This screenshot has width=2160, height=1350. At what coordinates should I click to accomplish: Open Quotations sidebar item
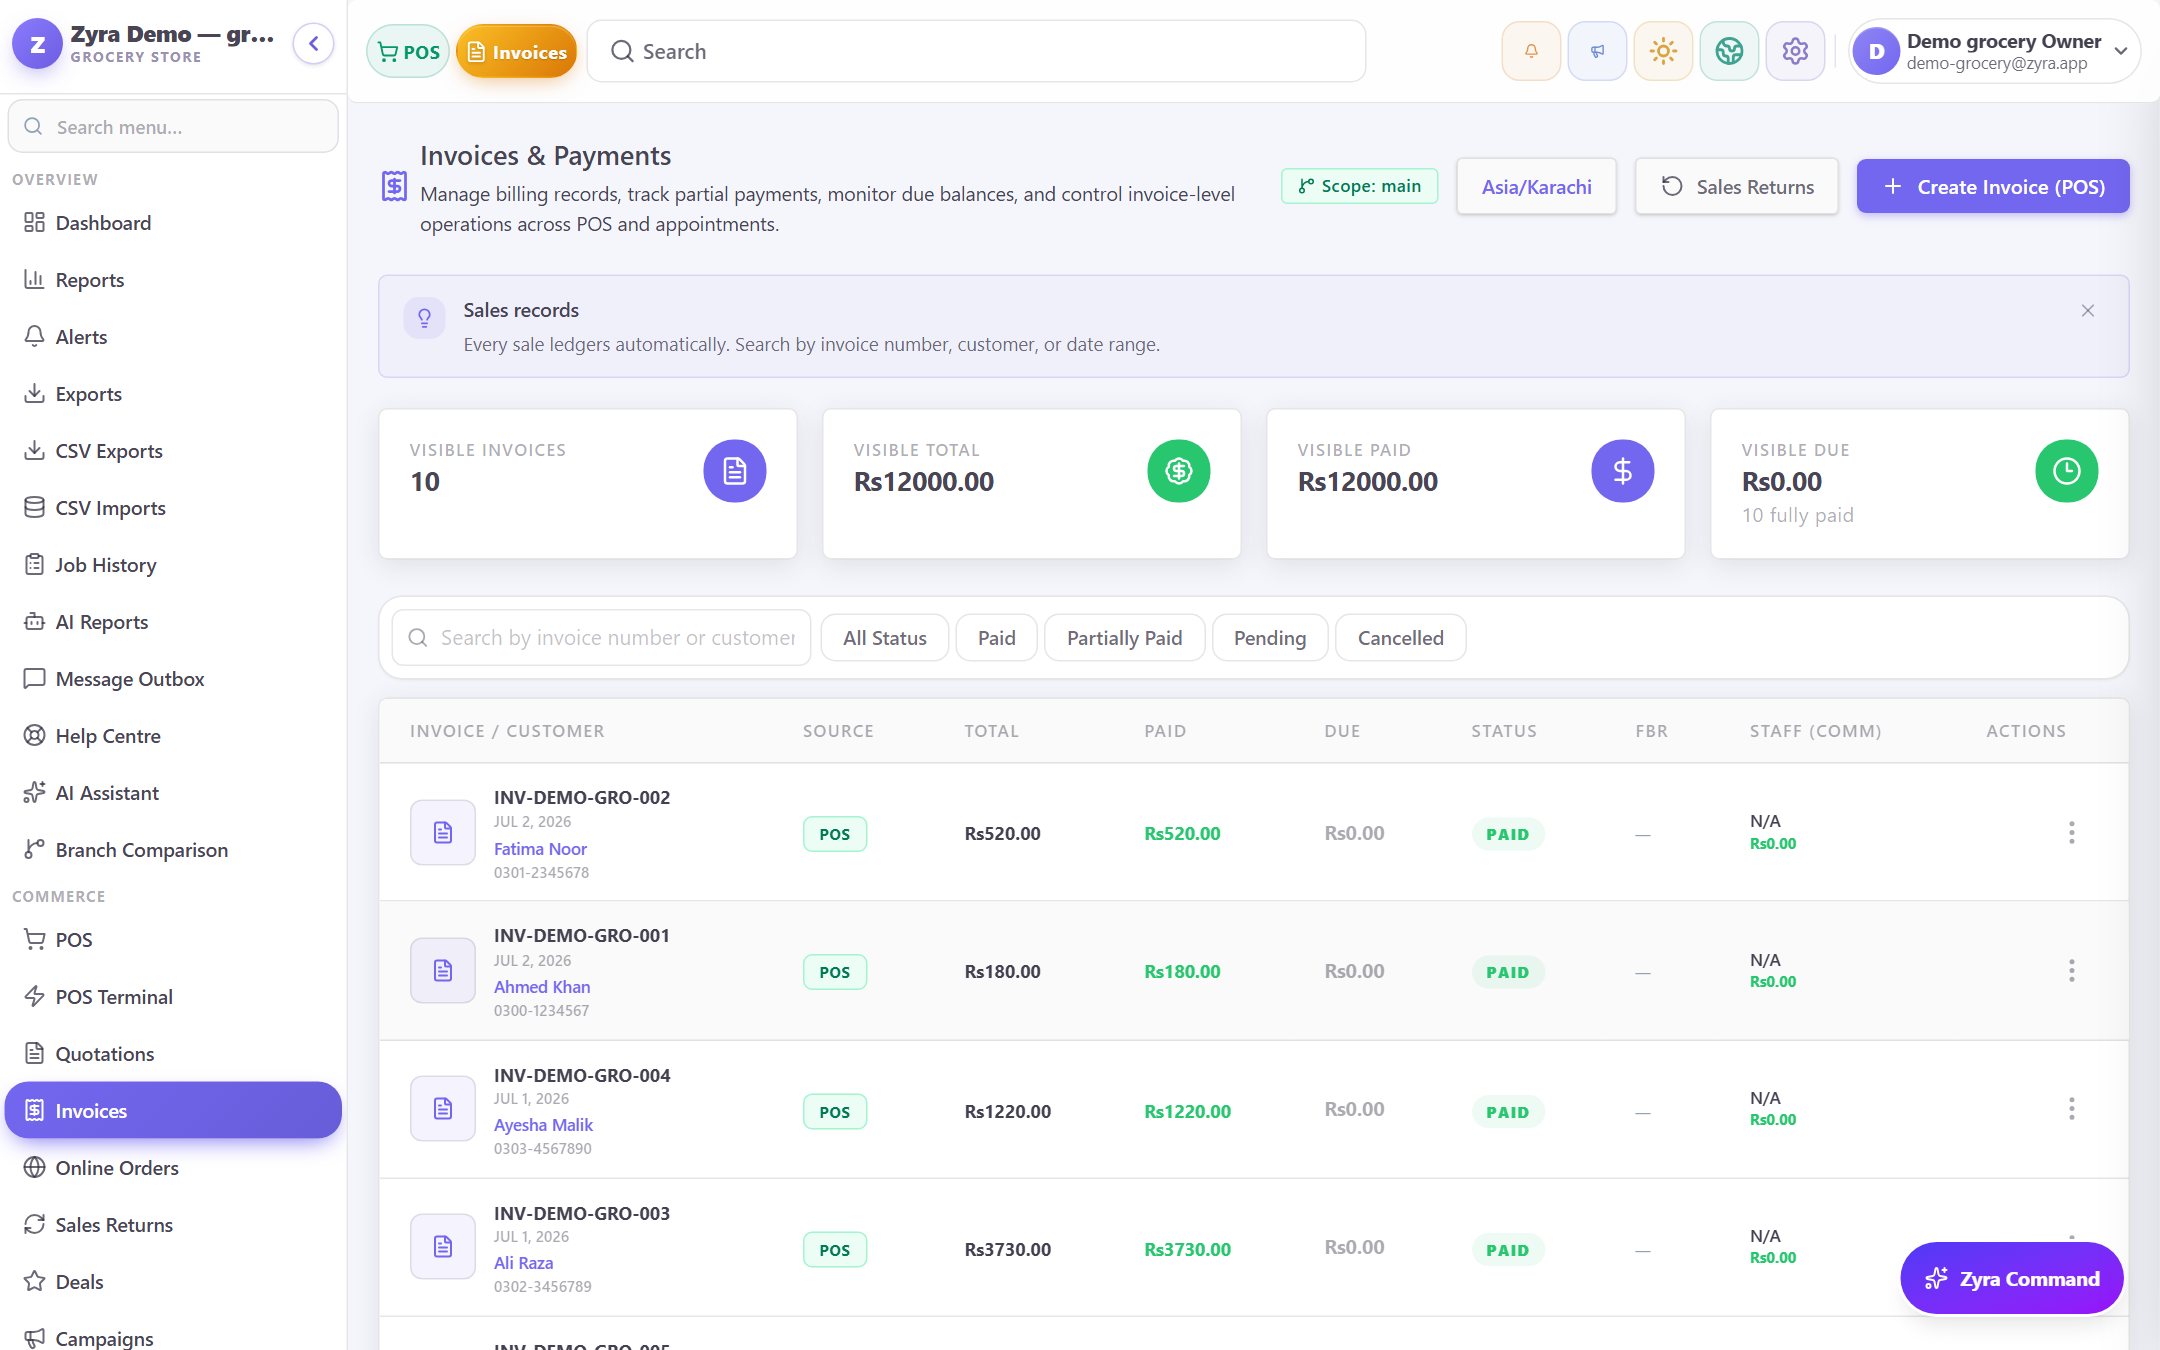pyautogui.click(x=173, y=1054)
